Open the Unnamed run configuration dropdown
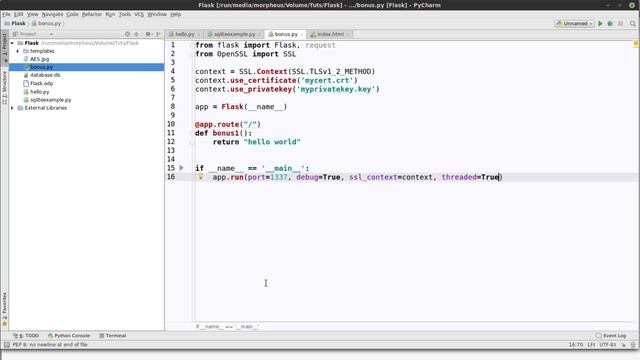The width and height of the screenshot is (640, 360). (574, 24)
